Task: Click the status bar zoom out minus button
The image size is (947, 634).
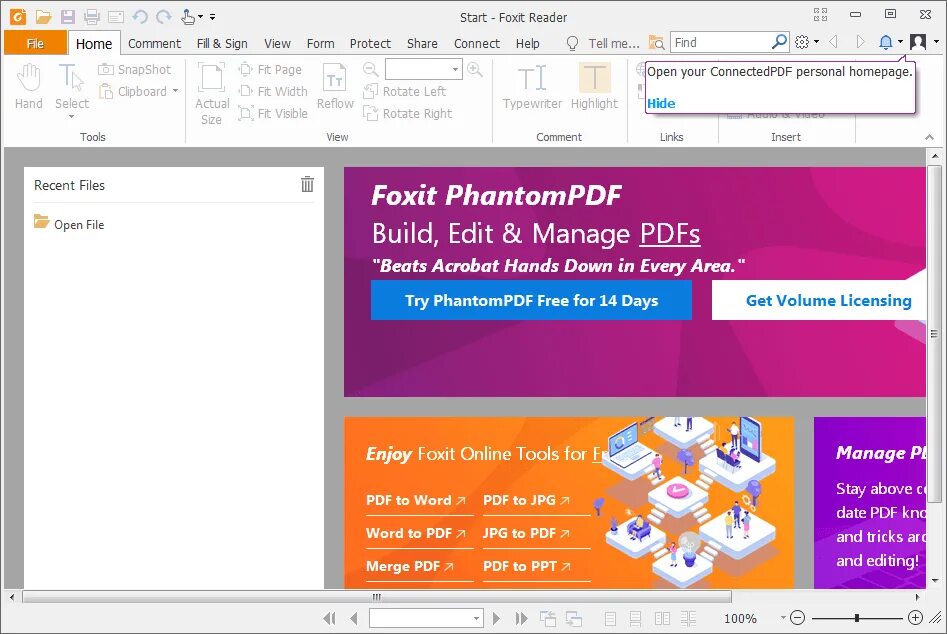Action: pos(797,618)
